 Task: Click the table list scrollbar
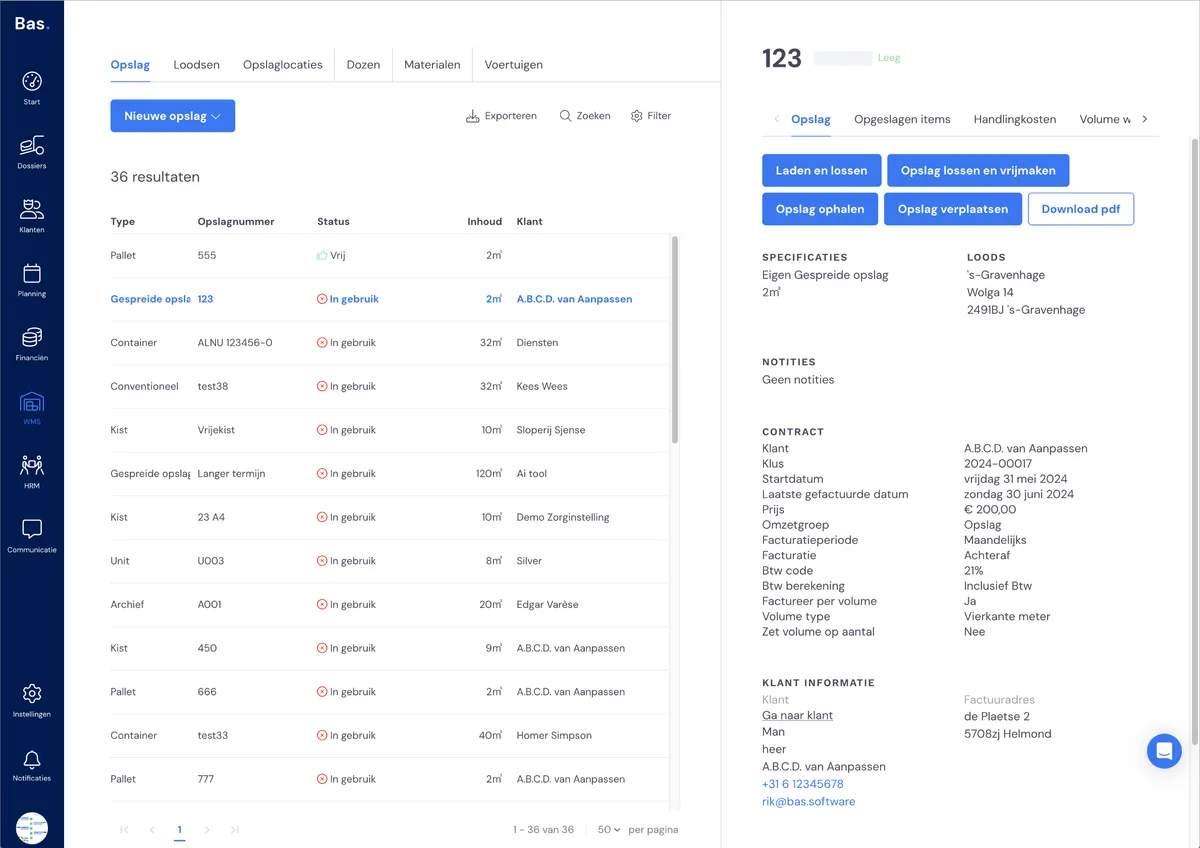click(x=675, y=340)
